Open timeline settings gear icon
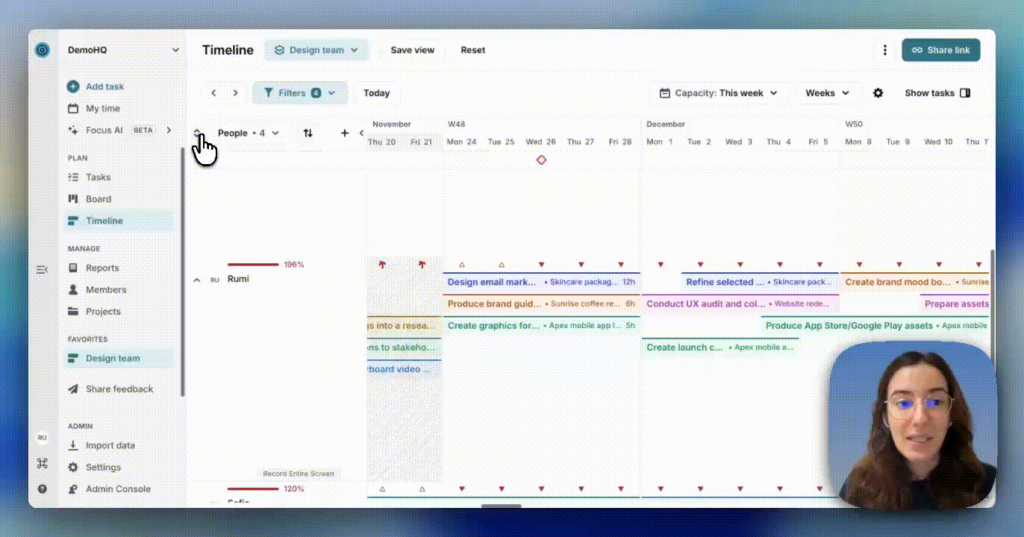The width and height of the screenshot is (1024, 537). click(878, 93)
